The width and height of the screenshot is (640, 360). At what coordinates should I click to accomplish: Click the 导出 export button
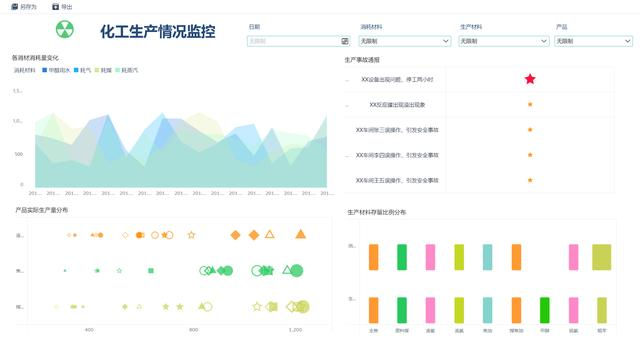click(x=62, y=7)
